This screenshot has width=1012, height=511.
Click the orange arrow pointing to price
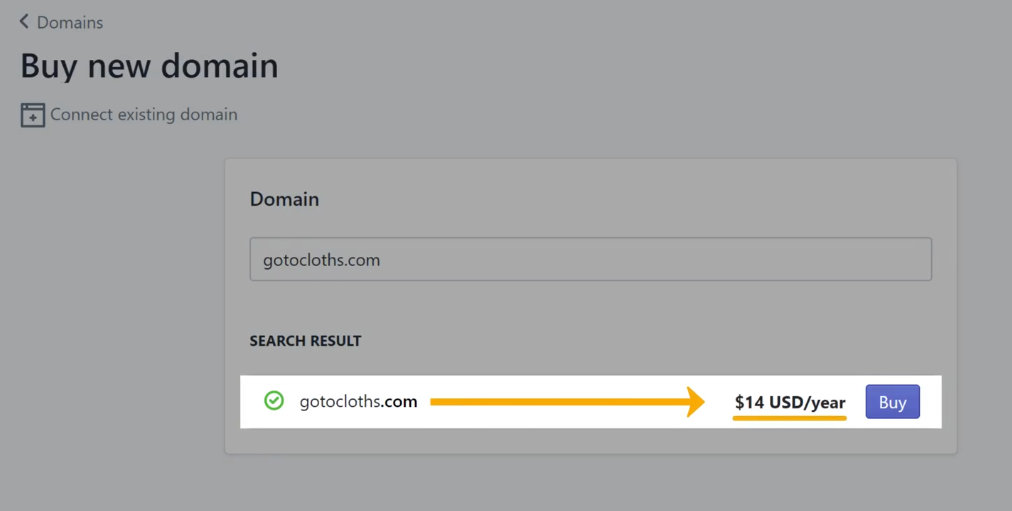click(567, 402)
